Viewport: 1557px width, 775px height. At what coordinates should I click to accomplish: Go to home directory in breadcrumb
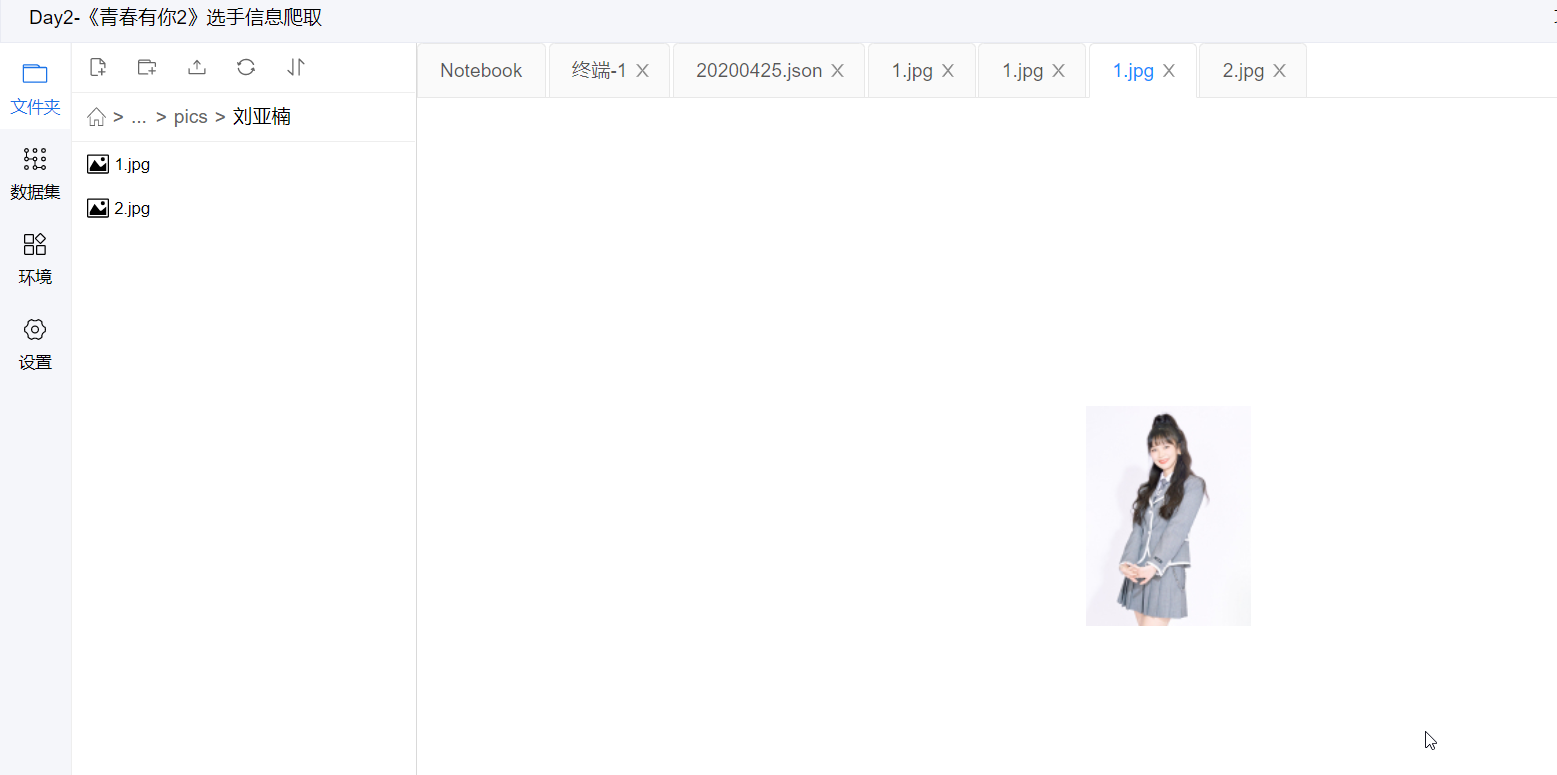pyautogui.click(x=97, y=117)
